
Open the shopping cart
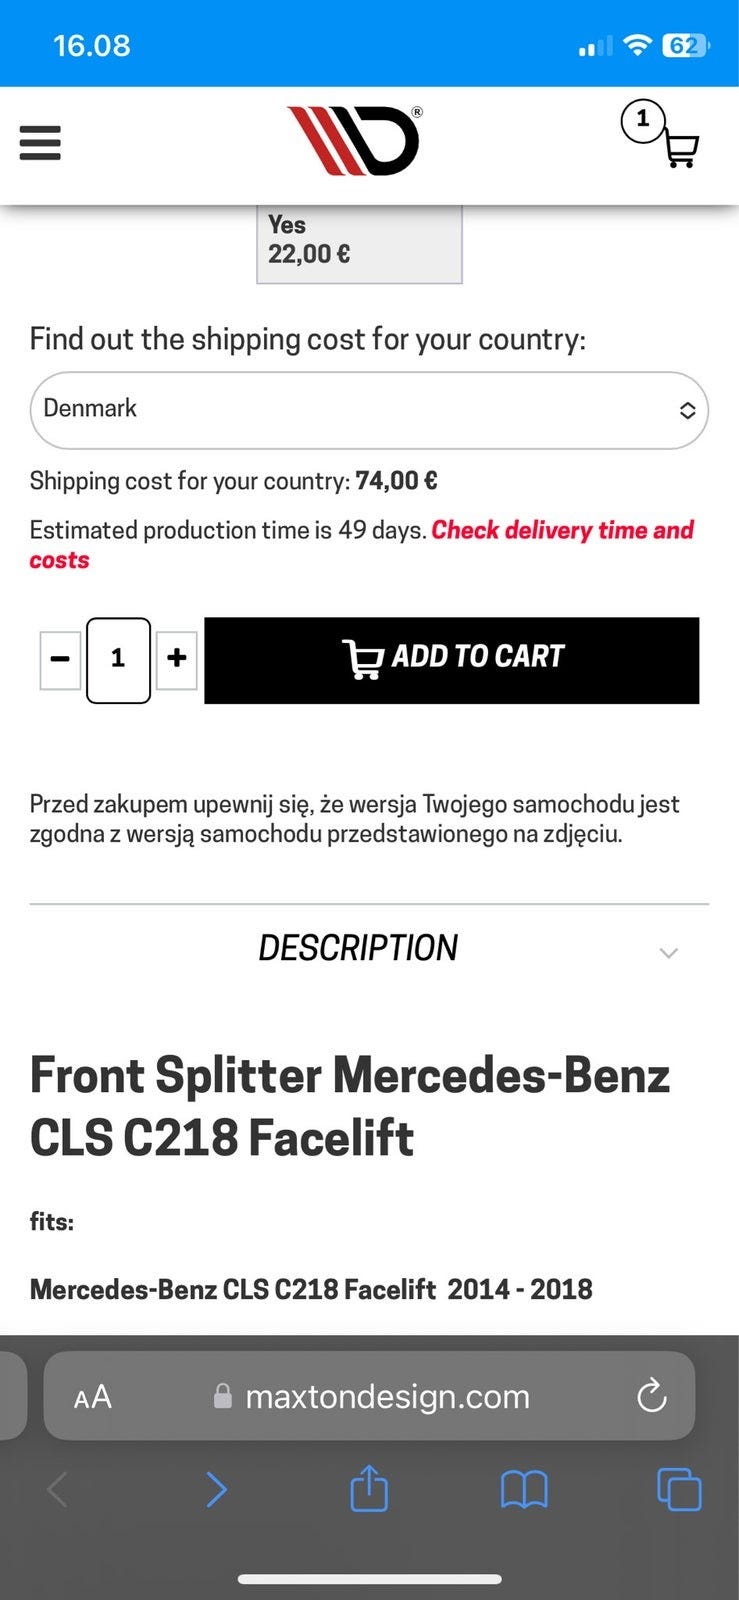coord(679,148)
